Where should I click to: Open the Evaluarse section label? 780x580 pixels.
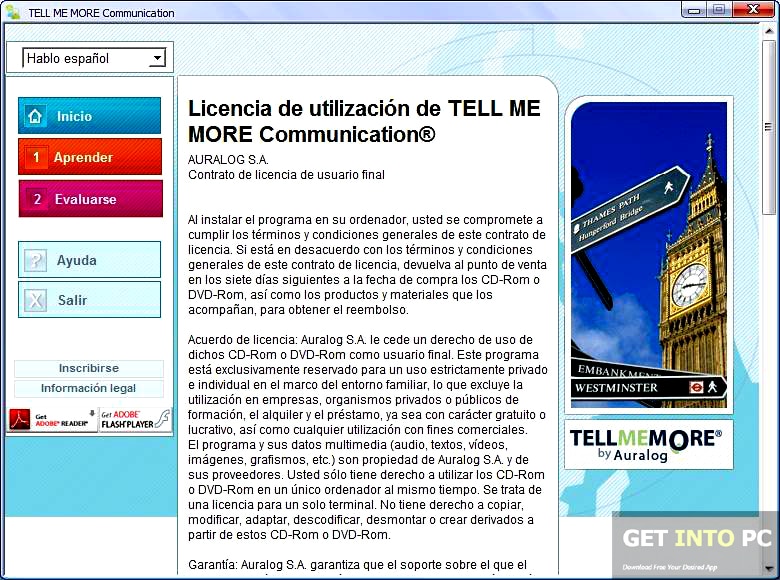[x=86, y=199]
